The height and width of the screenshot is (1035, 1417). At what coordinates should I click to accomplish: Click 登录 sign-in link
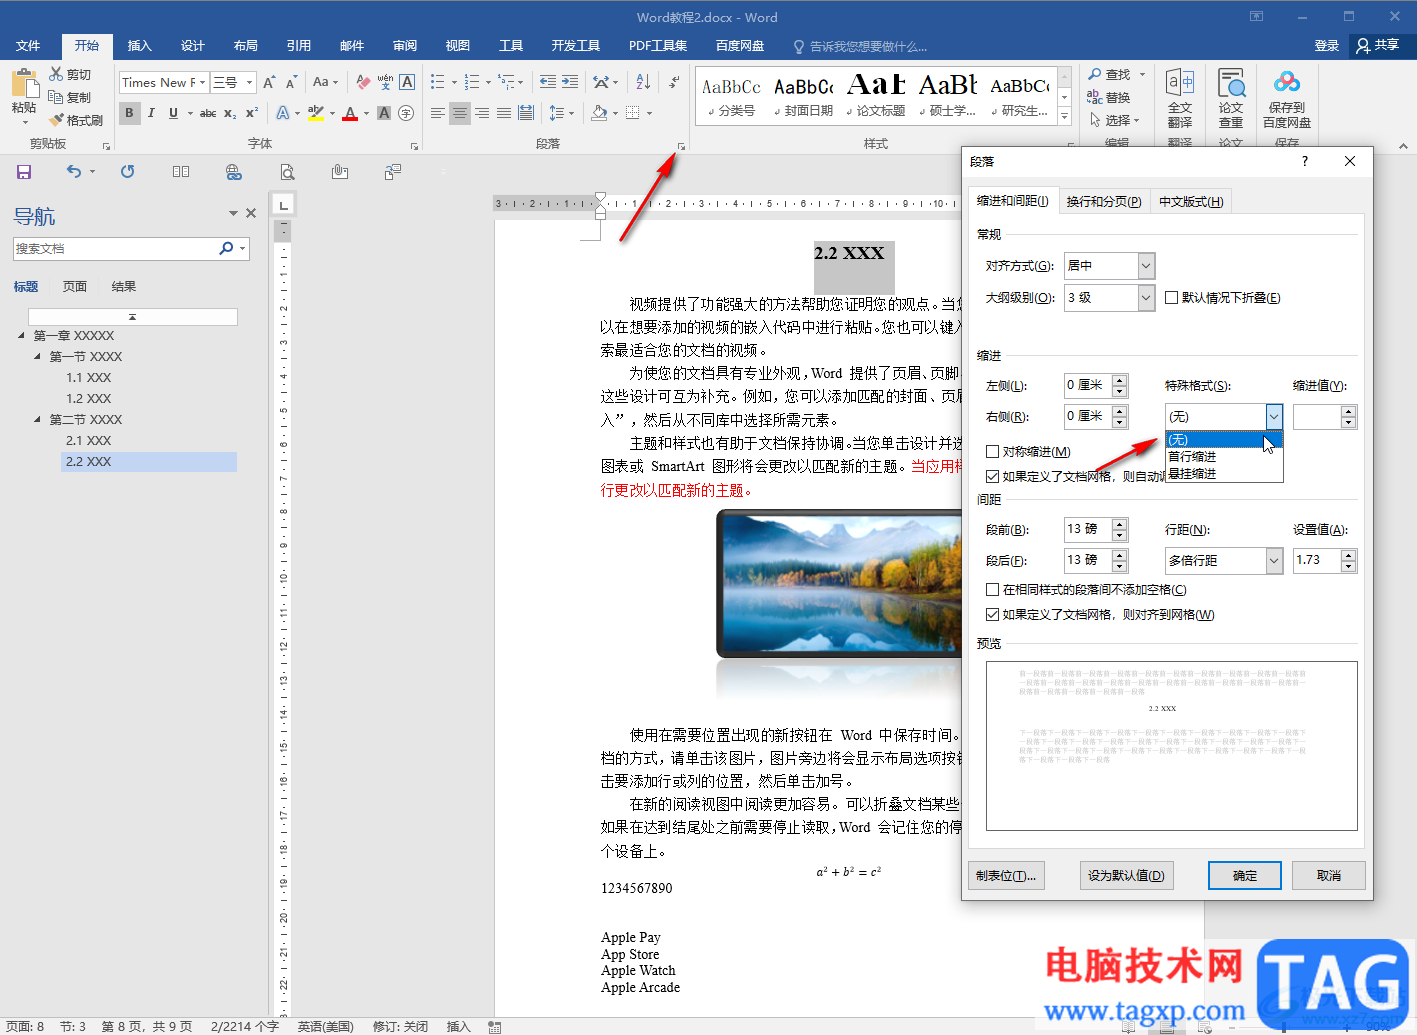coord(1327,46)
